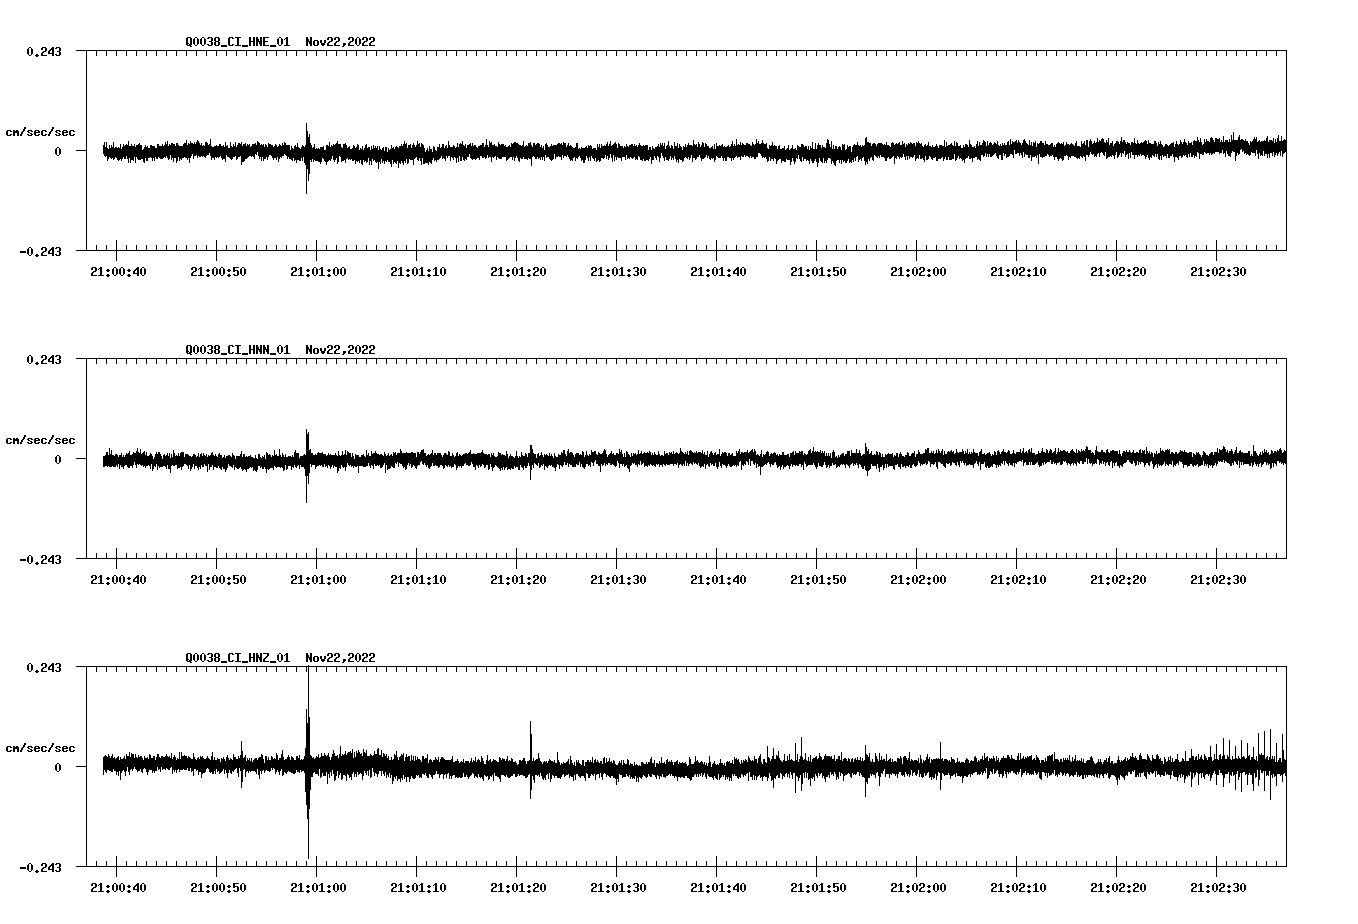The image size is (1358, 924).
Task: Click the large spike near 21:00:59 on HNZ trace
Action: pyautogui.click(x=308, y=765)
